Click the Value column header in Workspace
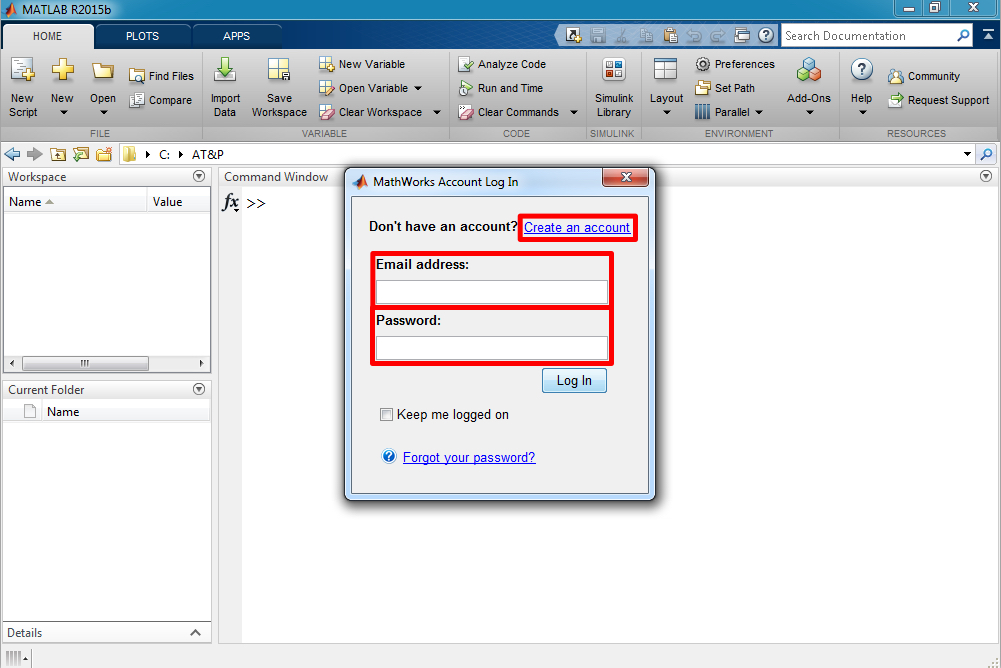Screen dimensions: 1001x668 click(179, 202)
